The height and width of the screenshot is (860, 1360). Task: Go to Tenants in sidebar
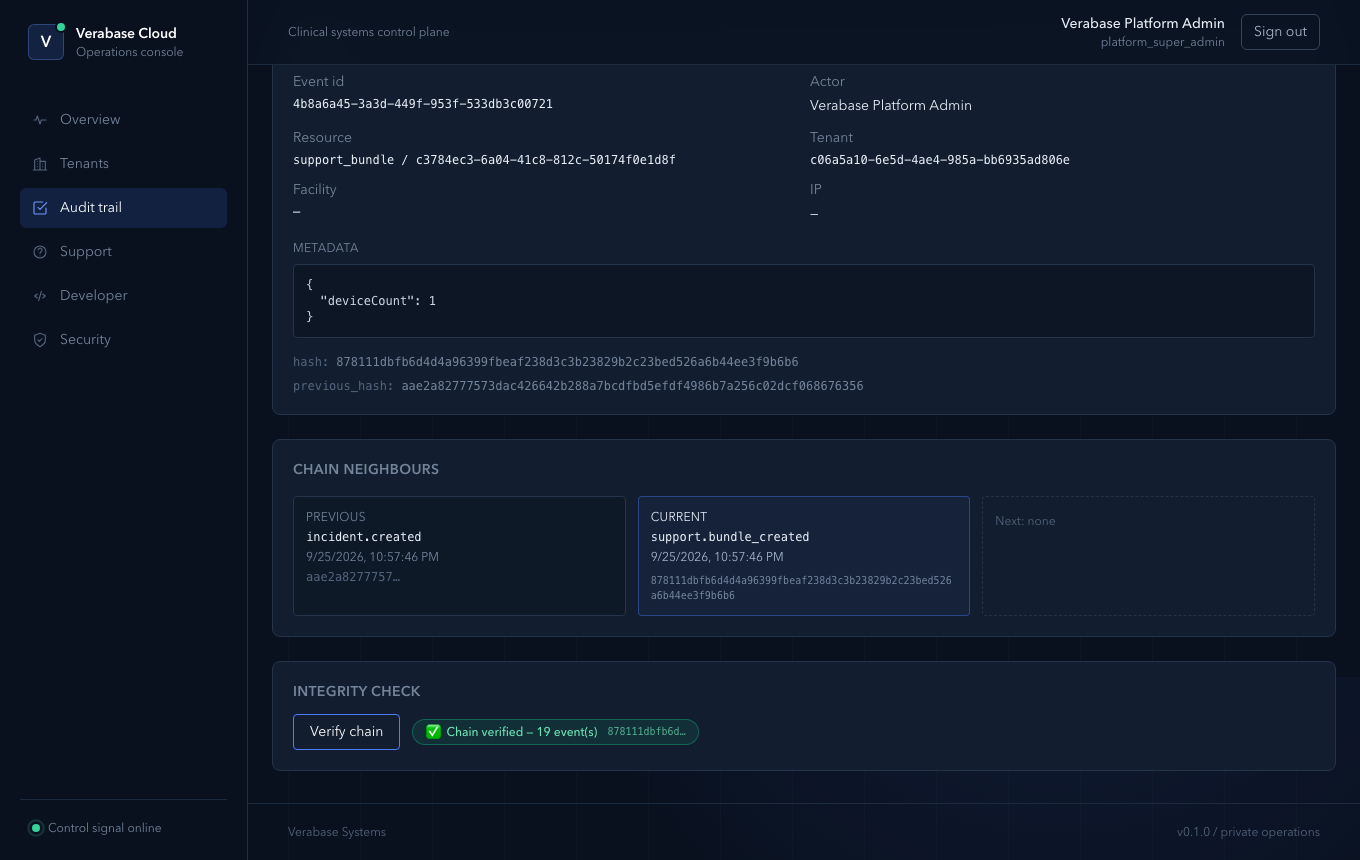click(123, 164)
